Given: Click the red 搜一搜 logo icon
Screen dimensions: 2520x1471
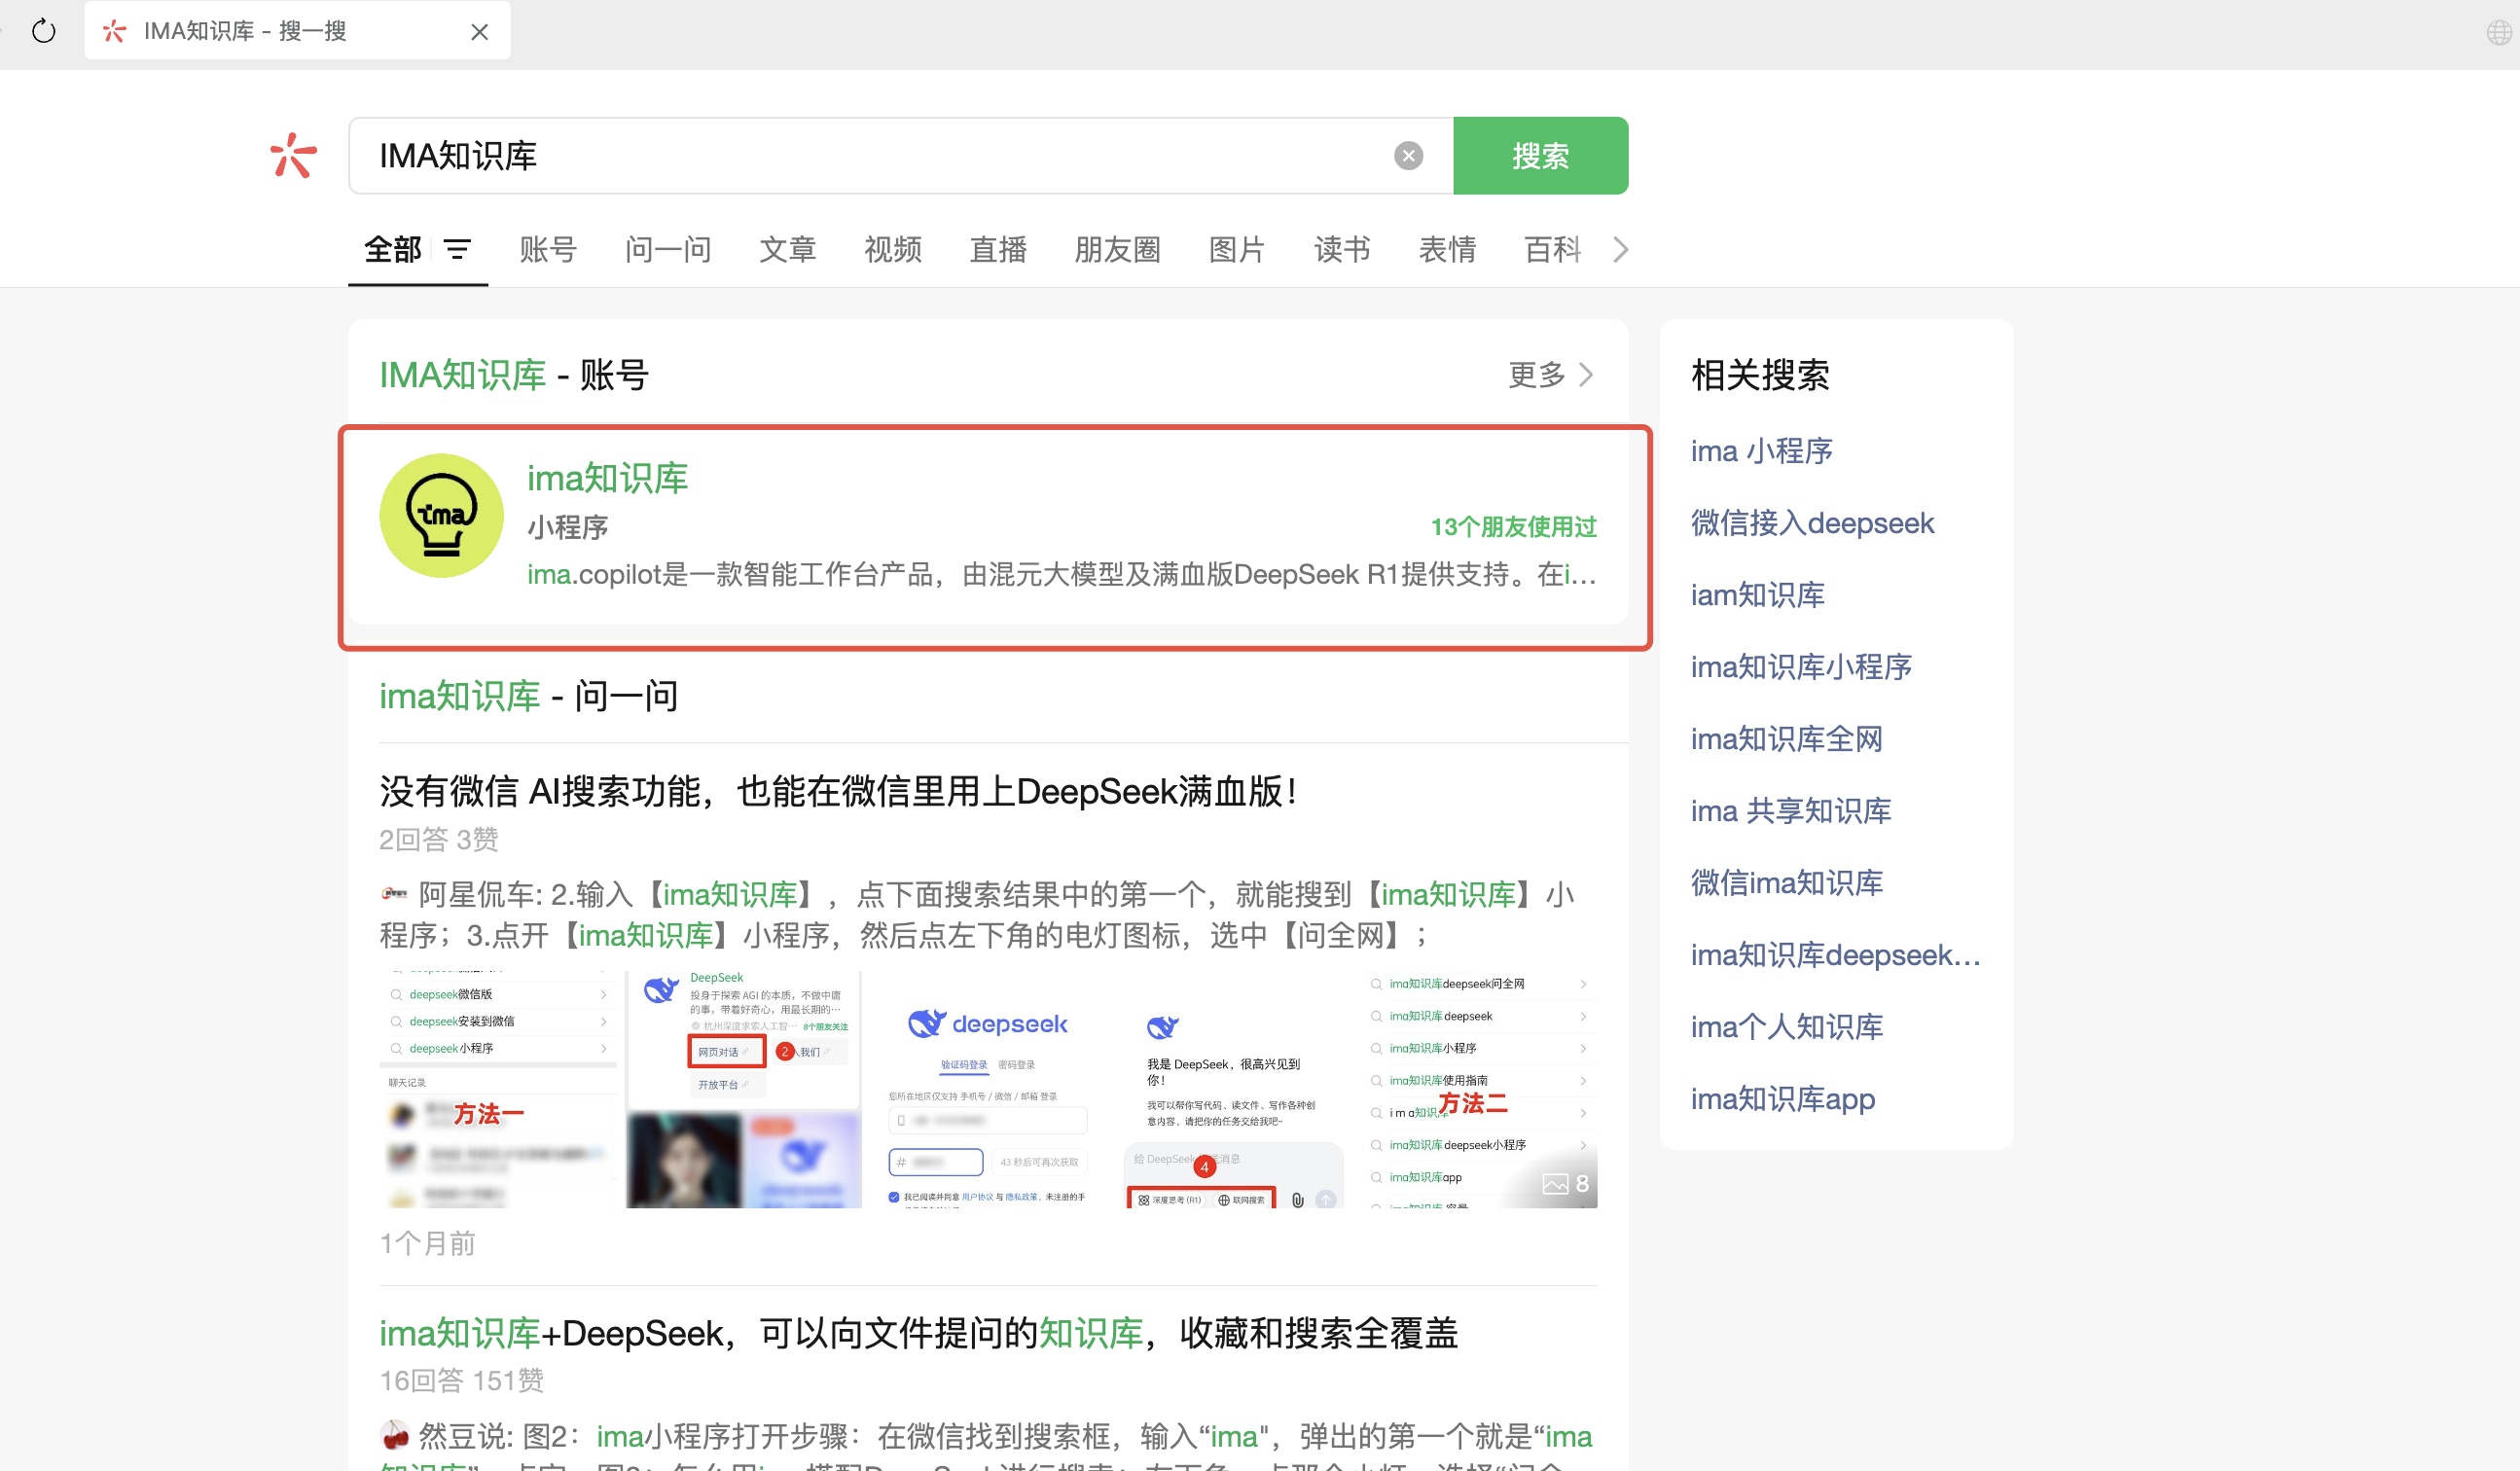Looking at the screenshot, I should 293,156.
